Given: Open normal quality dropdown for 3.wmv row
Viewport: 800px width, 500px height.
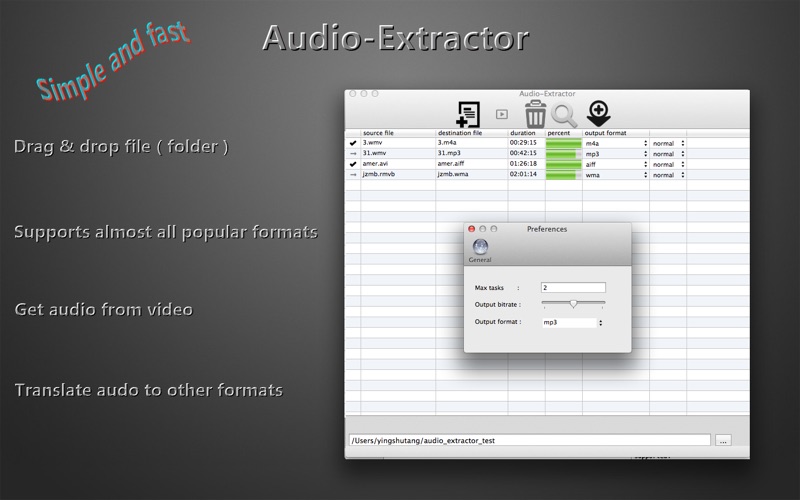Looking at the screenshot, I should click(x=668, y=143).
